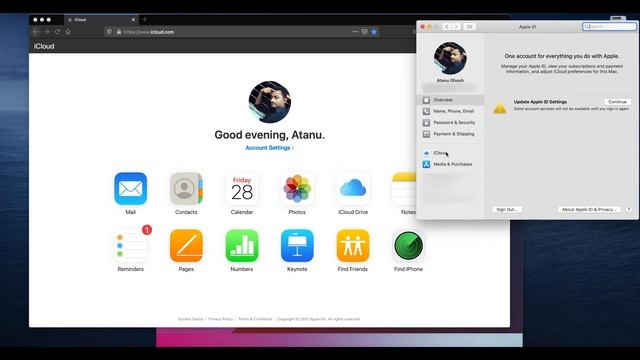Screen dimensions: 640x360
Task: Open a new browser tab with plus
Action: (144, 19)
